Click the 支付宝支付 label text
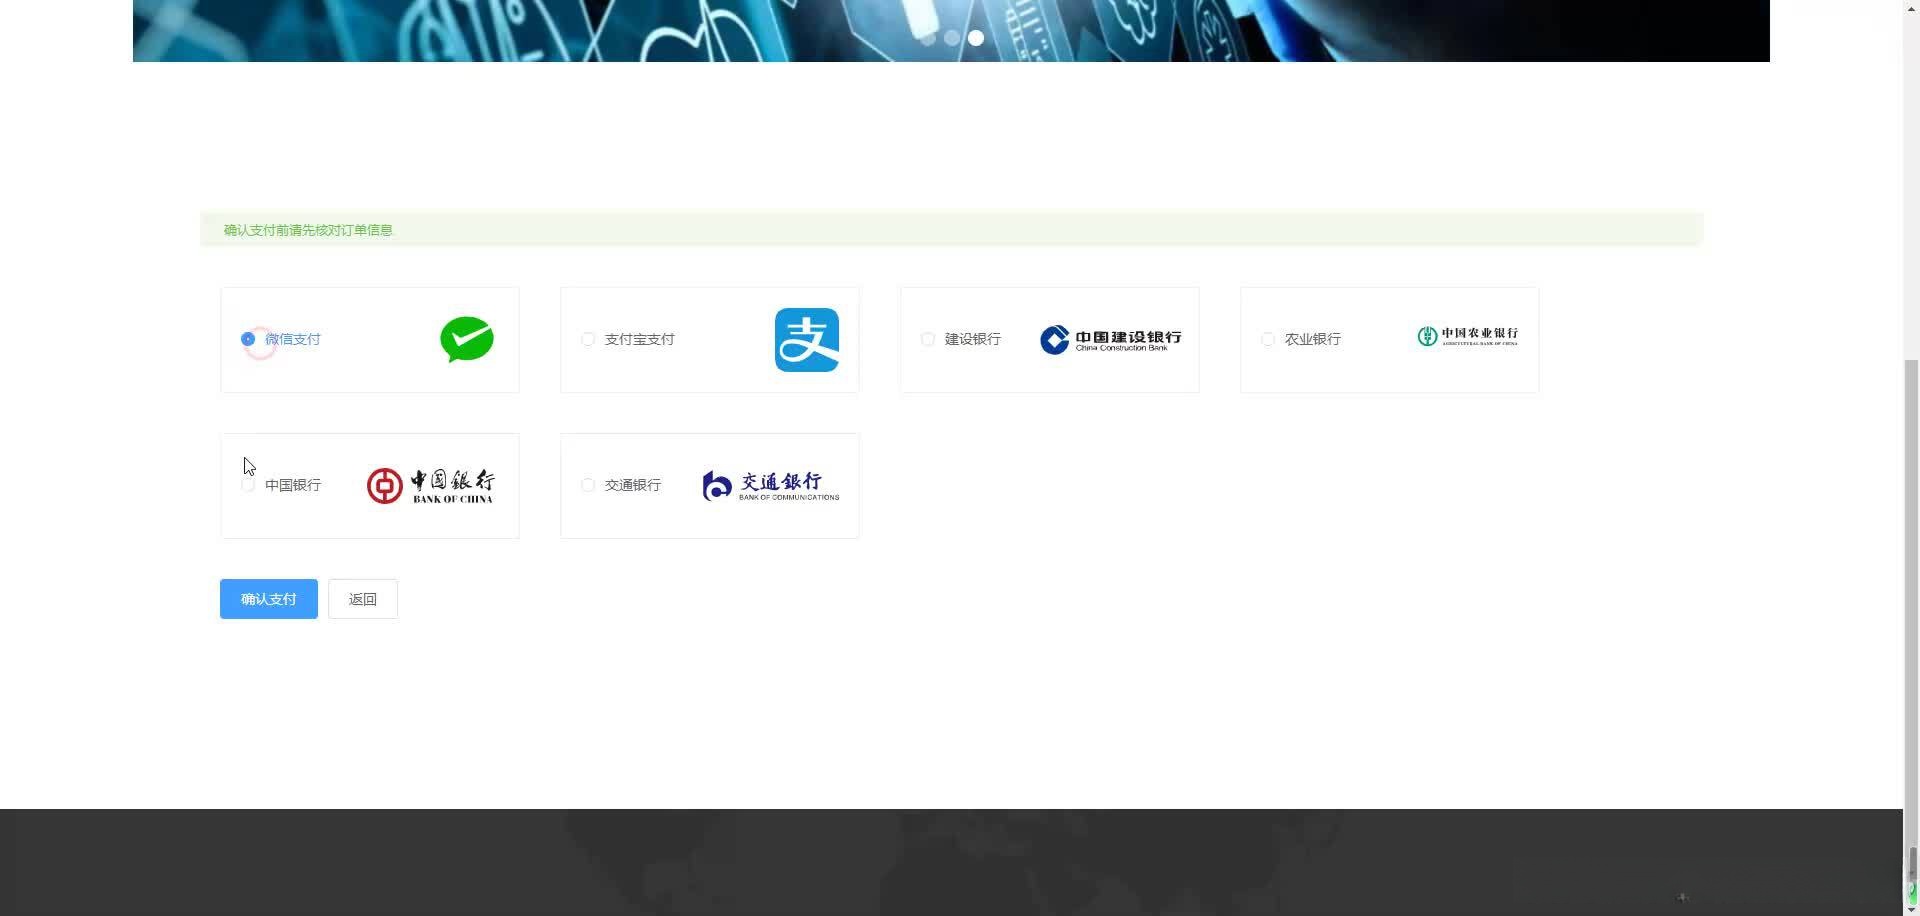Viewport: 1920px width, 916px height. coord(640,339)
